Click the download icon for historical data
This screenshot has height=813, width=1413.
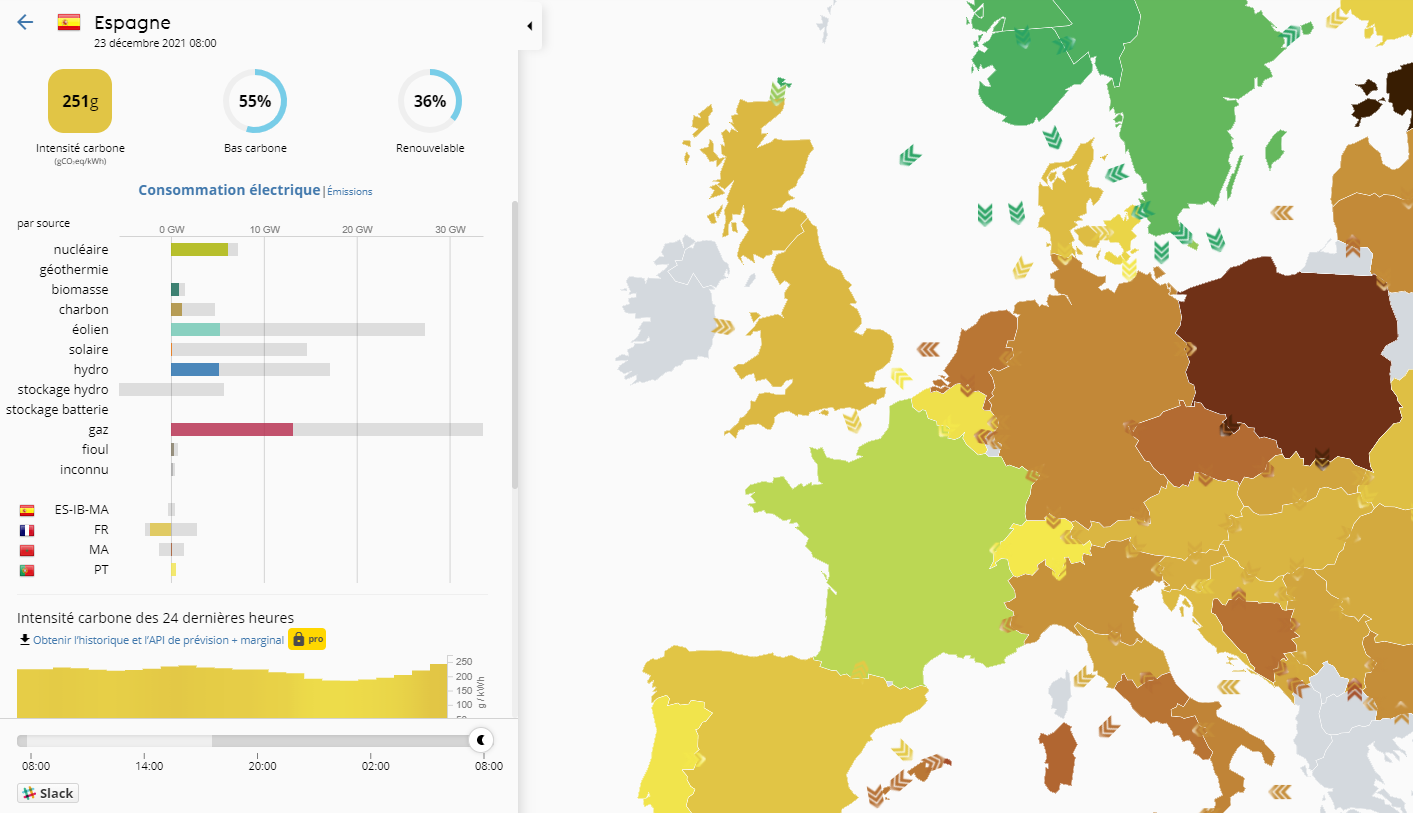[24, 639]
